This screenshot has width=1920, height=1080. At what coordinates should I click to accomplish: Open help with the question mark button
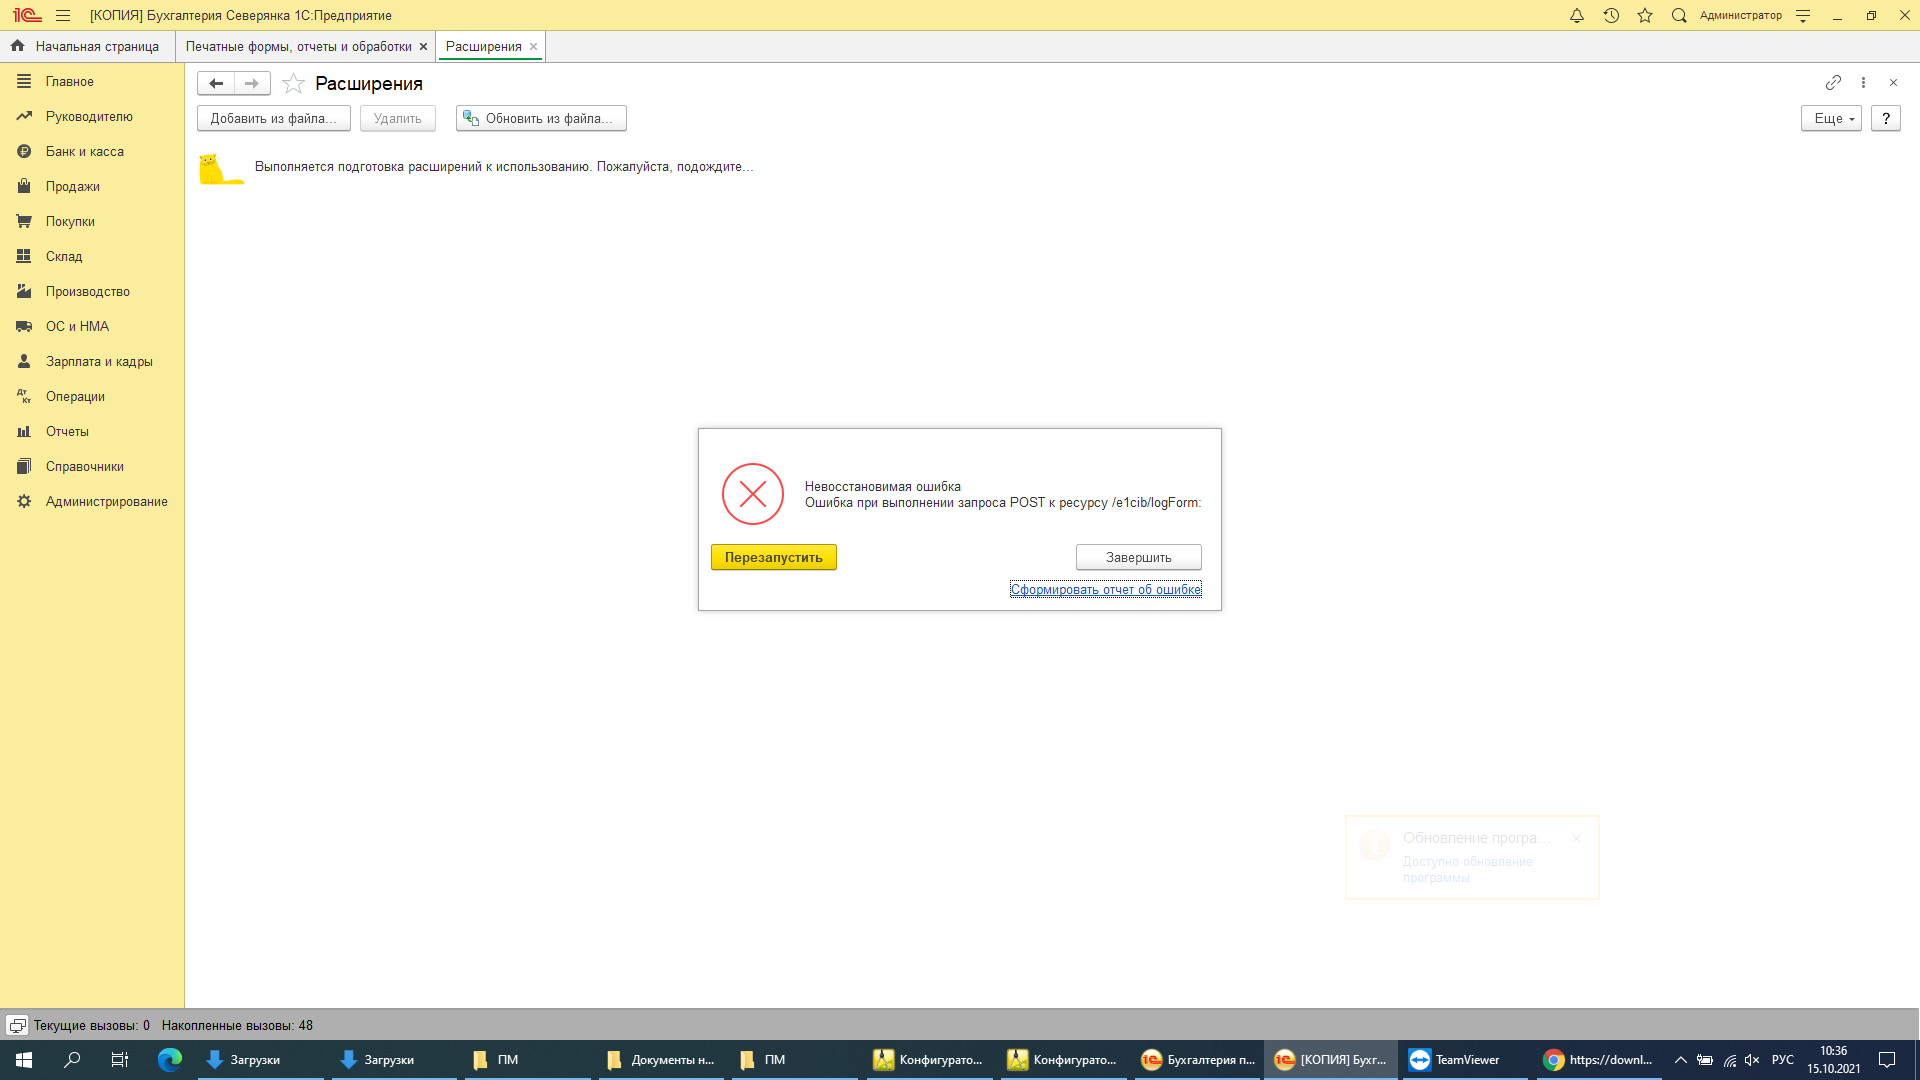click(1886, 118)
